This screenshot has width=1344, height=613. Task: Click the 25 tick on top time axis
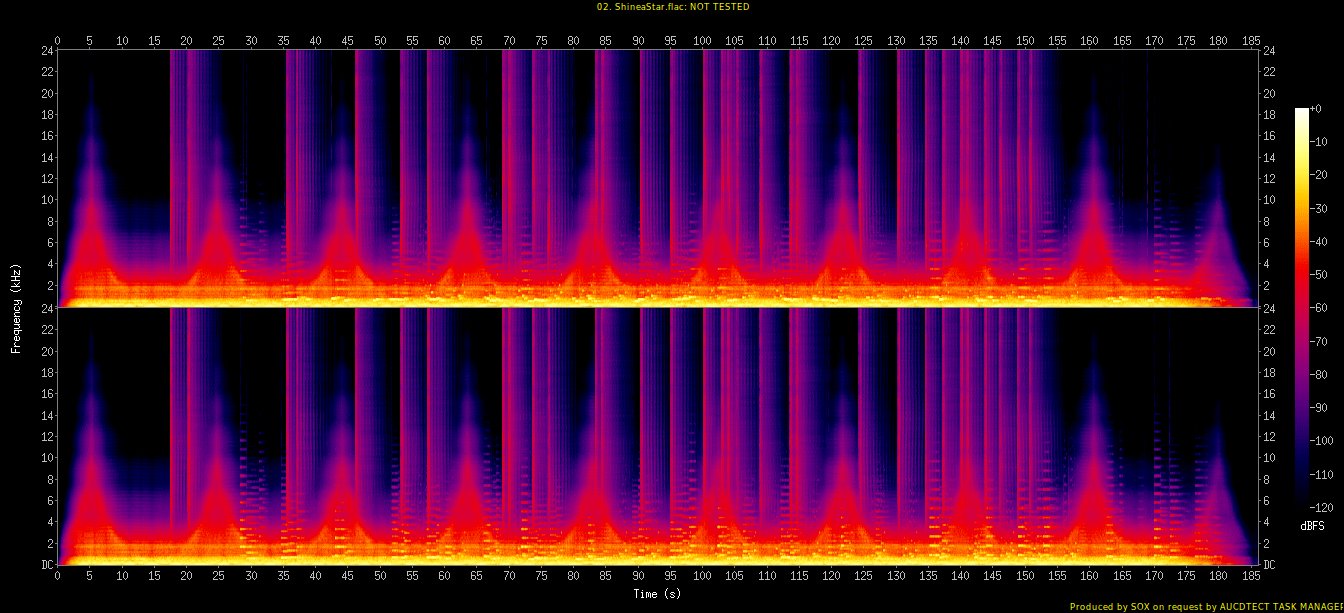click(218, 41)
